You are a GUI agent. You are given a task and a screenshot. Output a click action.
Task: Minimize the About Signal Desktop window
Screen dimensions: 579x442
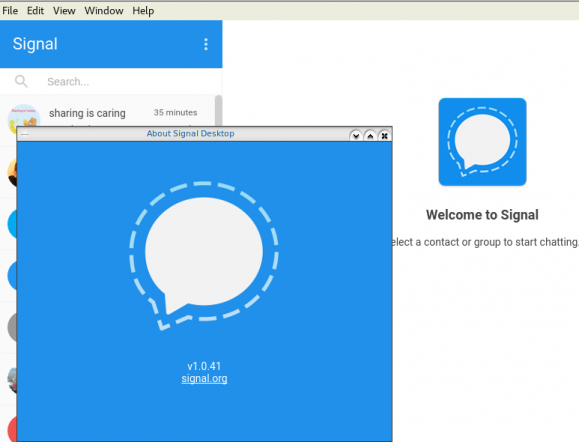point(356,136)
